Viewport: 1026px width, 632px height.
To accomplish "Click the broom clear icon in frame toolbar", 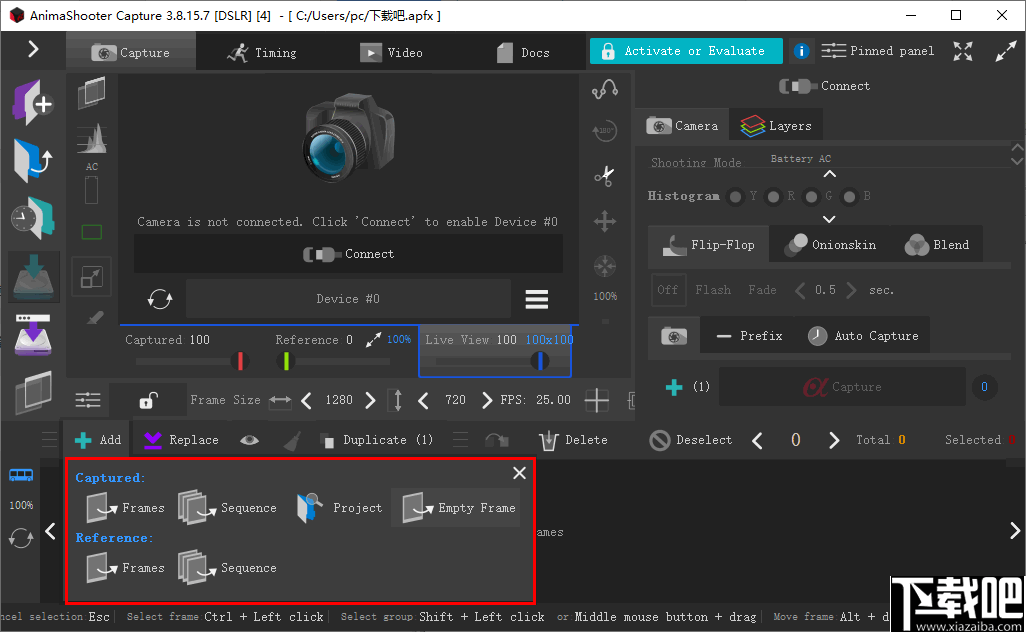I will click(292, 440).
